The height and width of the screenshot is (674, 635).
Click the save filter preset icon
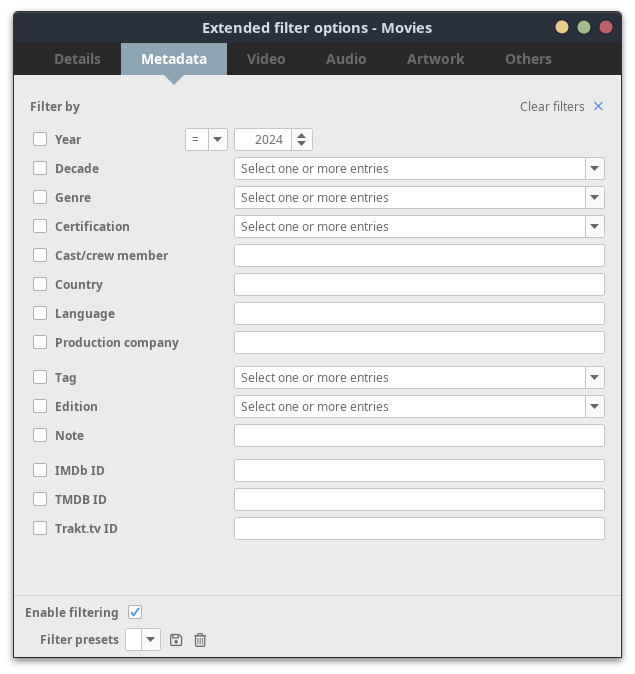pyautogui.click(x=176, y=640)
